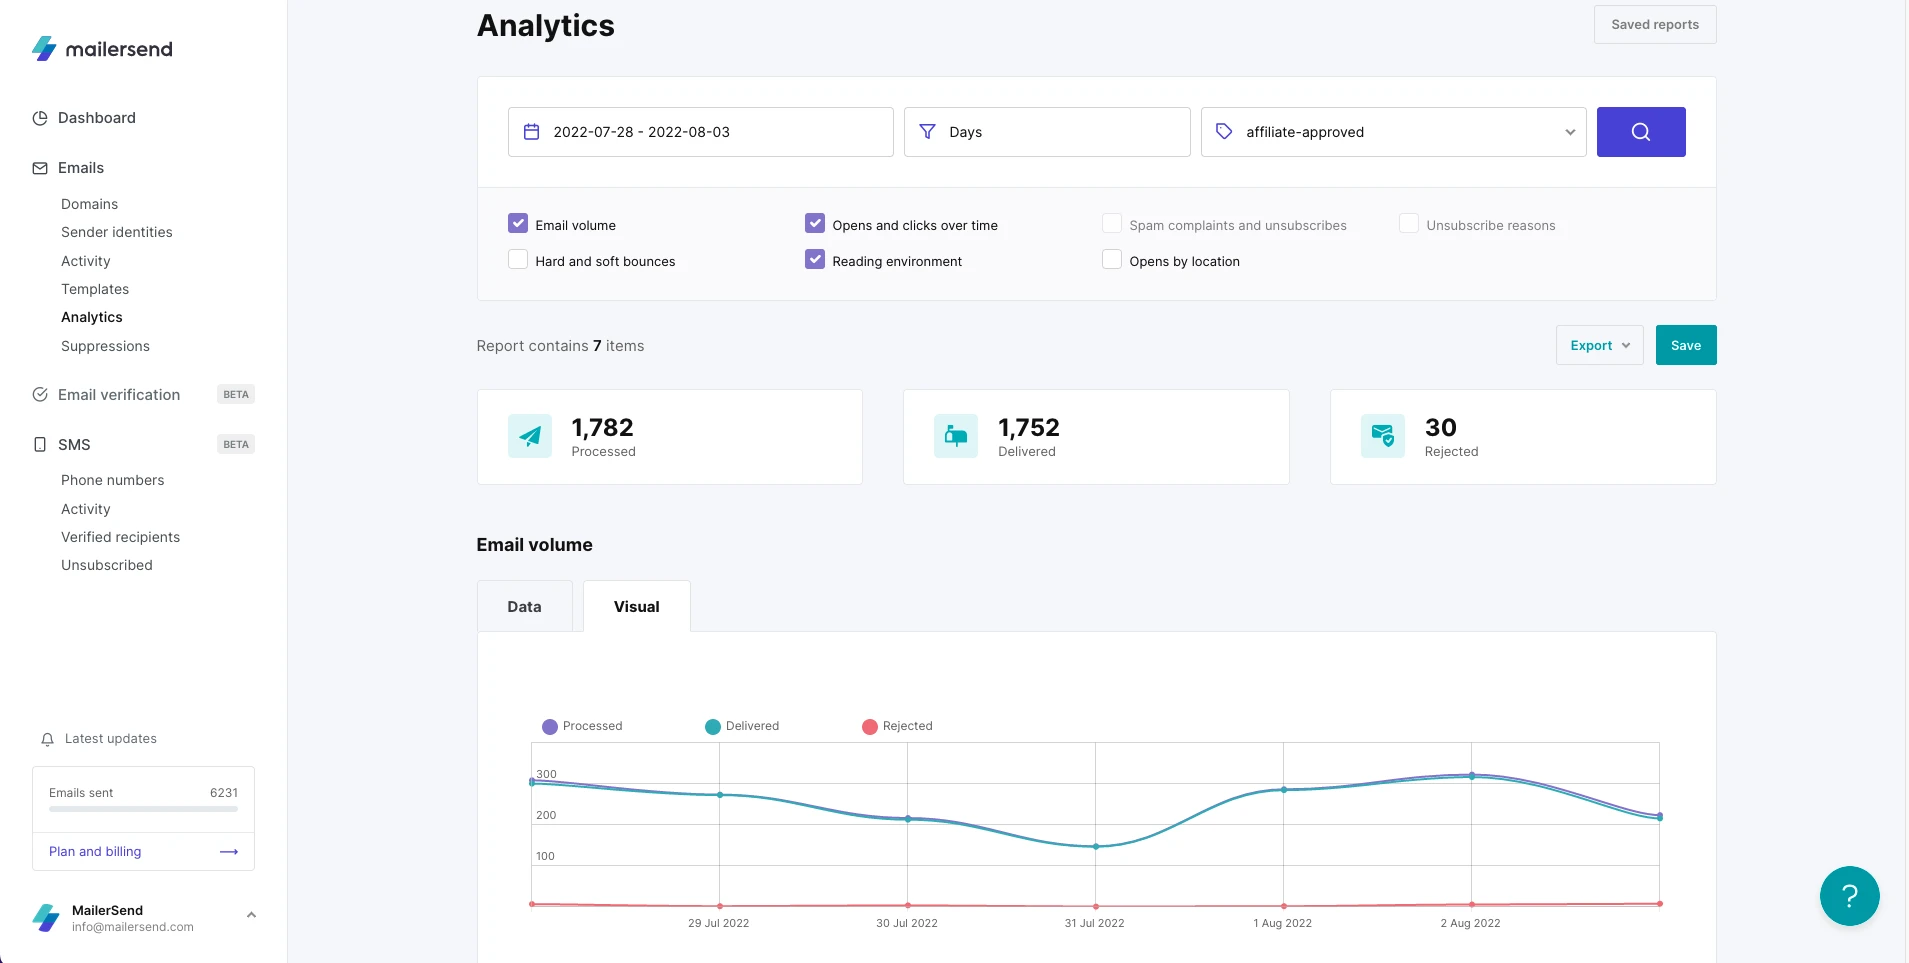Click the Emails envelope icon in sidebar
This screenshot has height=963, width=1909.
(40, 168)
